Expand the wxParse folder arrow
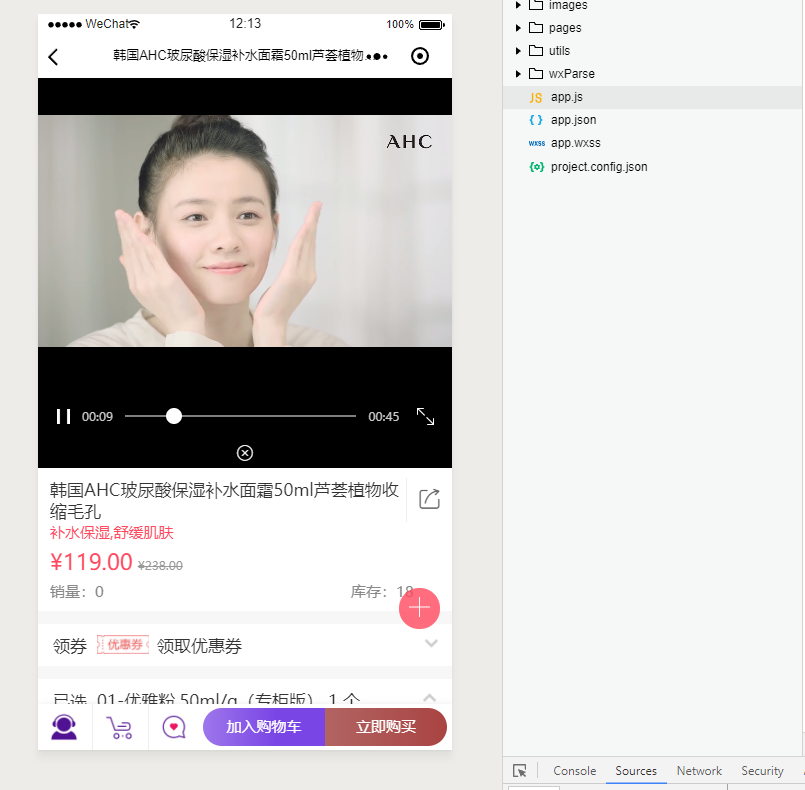This screenshot has height=790, width=805. click(x=518, y=74)
